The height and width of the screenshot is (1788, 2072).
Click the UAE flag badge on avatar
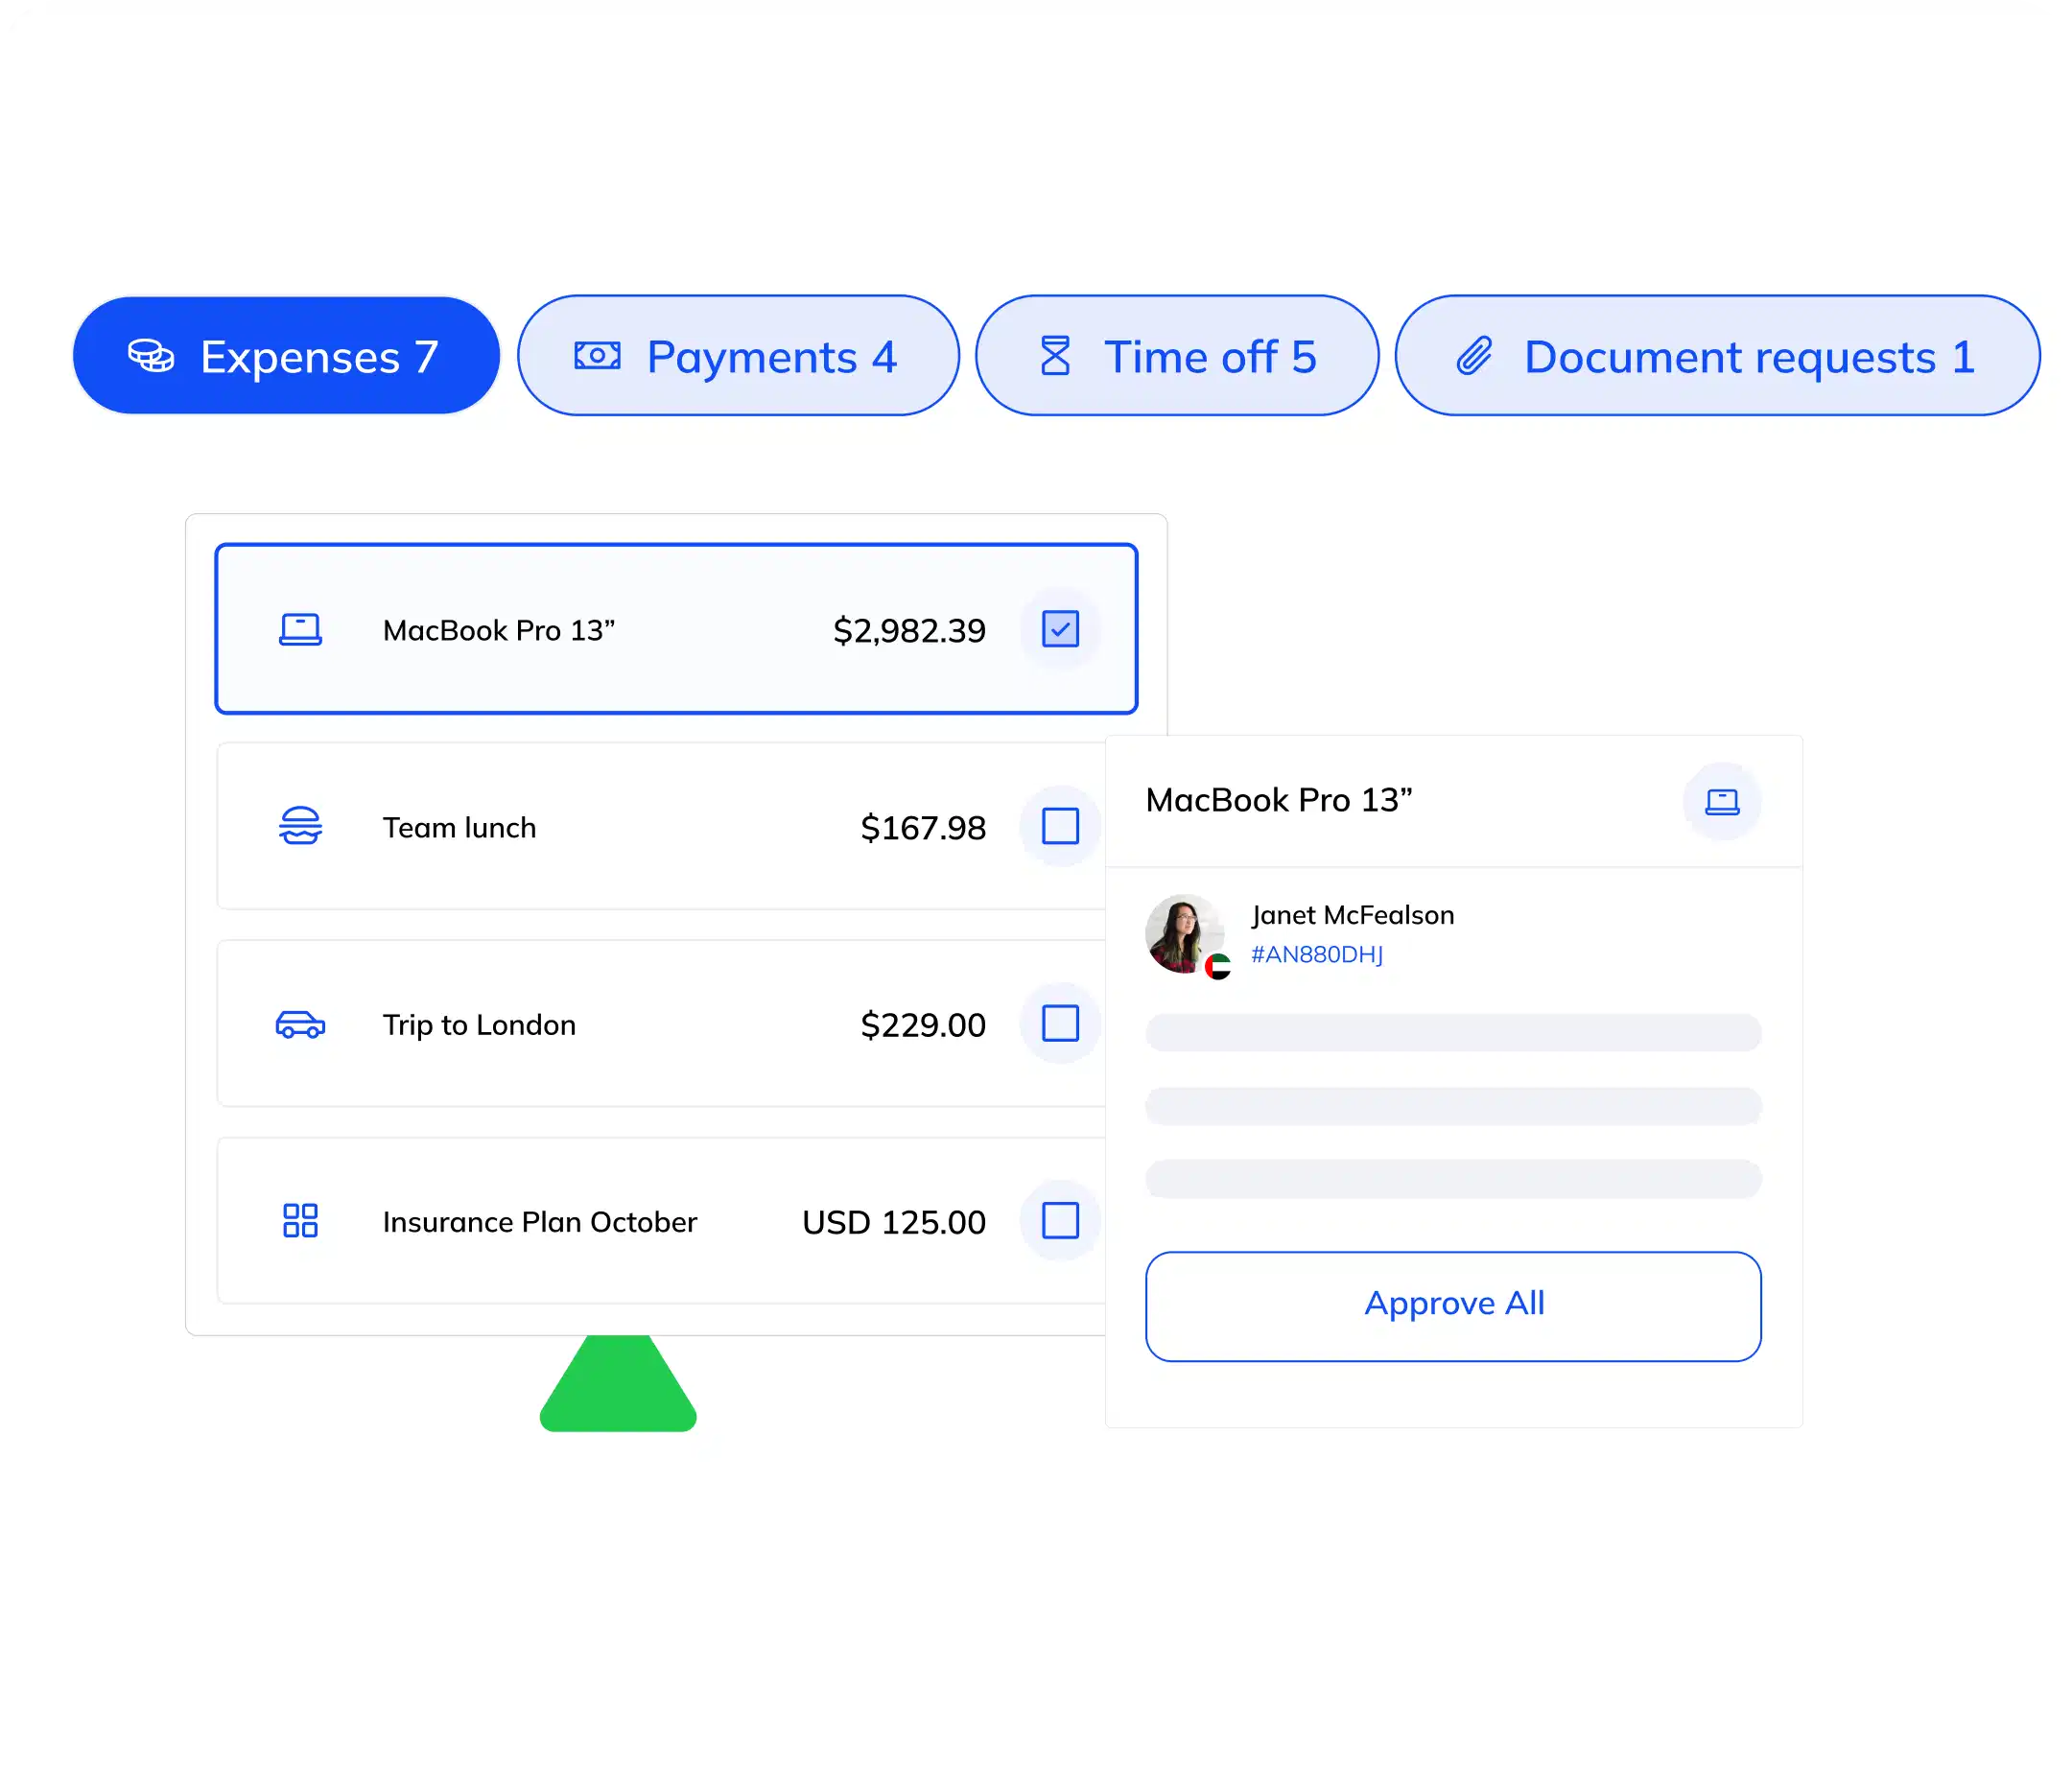click(1218, 967)
